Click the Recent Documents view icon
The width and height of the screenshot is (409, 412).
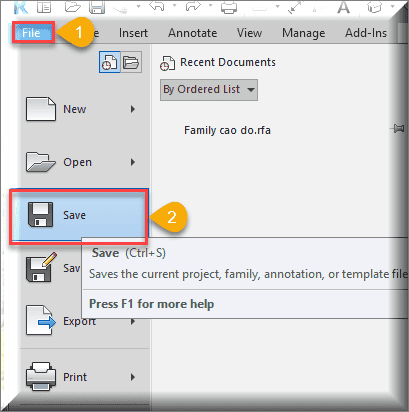[x=110, y=62]
